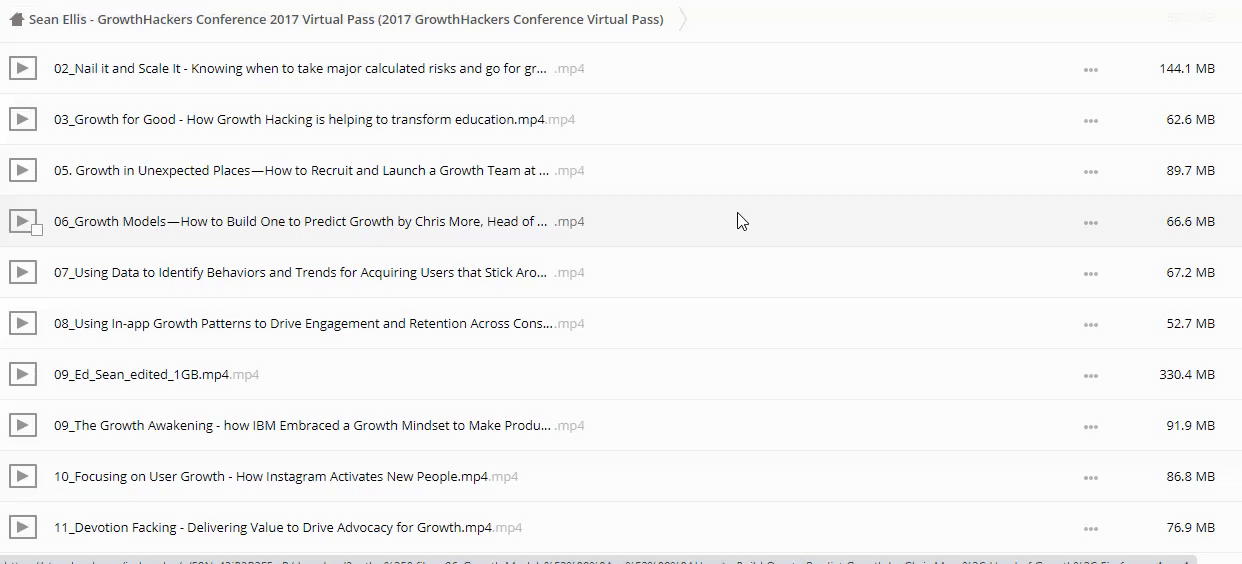Open 09_The Growth Awakening IBM file
The width and height of the screenshot is (1242, 564).
click(302, 426)
